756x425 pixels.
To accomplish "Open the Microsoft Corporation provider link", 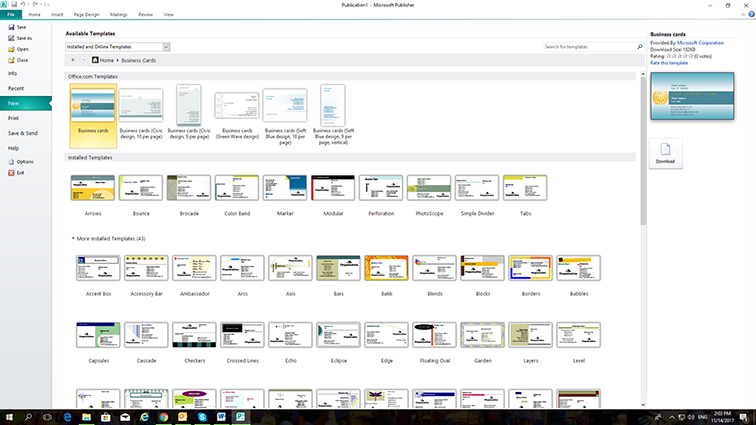I will 700,43.
